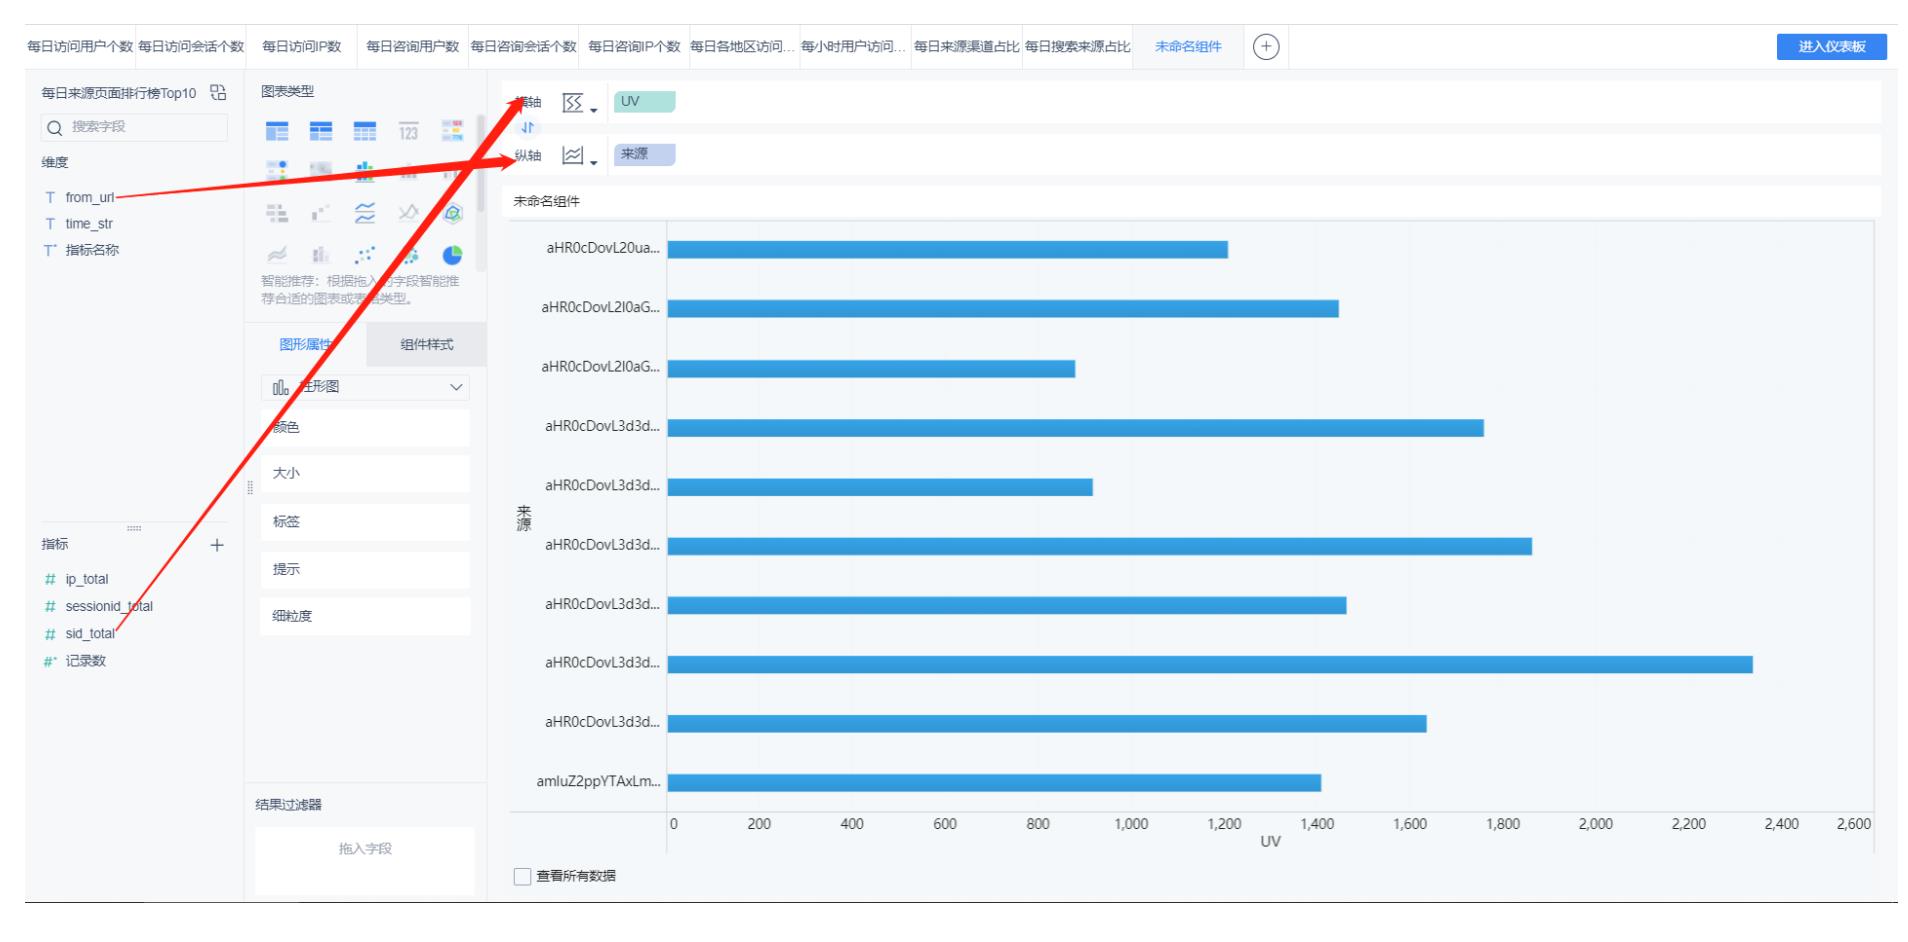Click the dataset switch icon beside 每日来源页面排行榜Top10
This screenshot has width=1908, height=942.
click(218, 93)
